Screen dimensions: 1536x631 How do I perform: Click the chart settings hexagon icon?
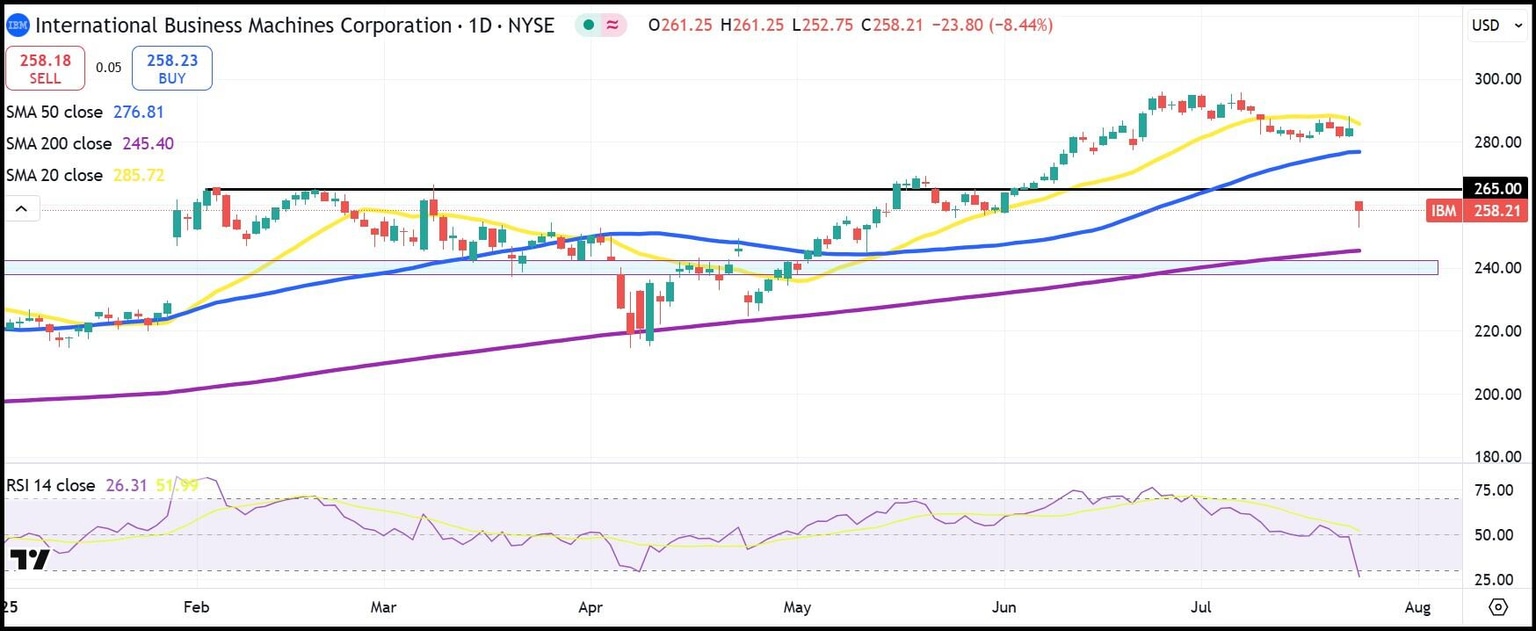[x=1499, y=607]
